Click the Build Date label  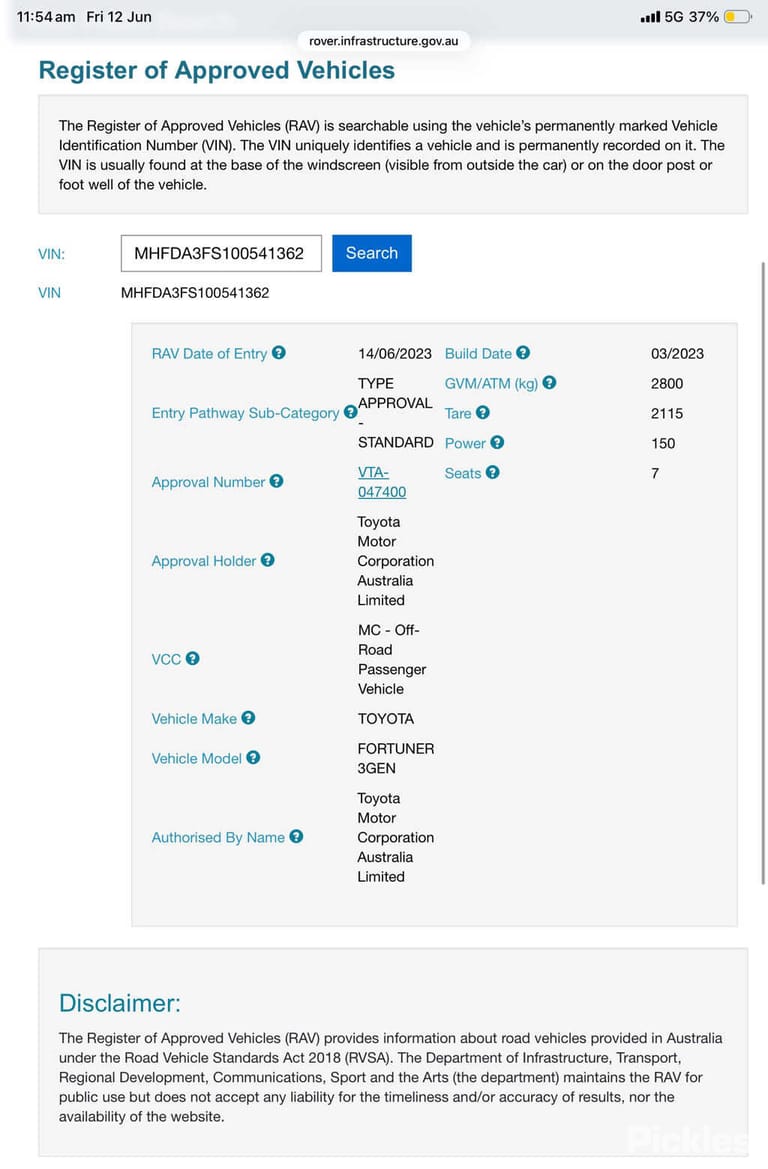(x=478, y=353)
